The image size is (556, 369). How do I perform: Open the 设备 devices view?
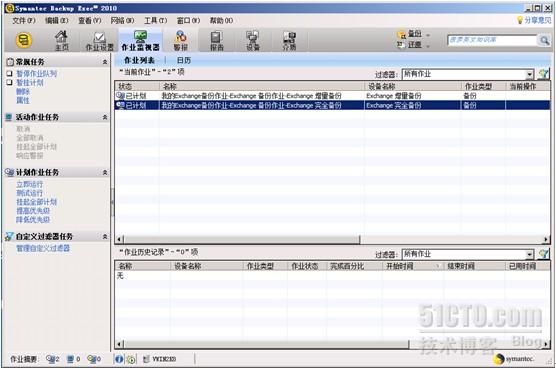pyautogui.click(x=253, y=41)
